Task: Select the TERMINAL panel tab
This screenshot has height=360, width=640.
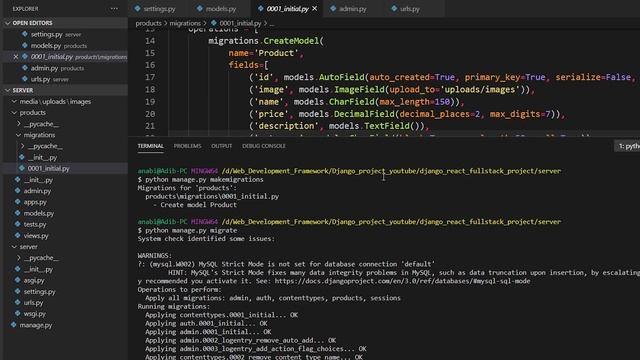Action: pos(151,146)
